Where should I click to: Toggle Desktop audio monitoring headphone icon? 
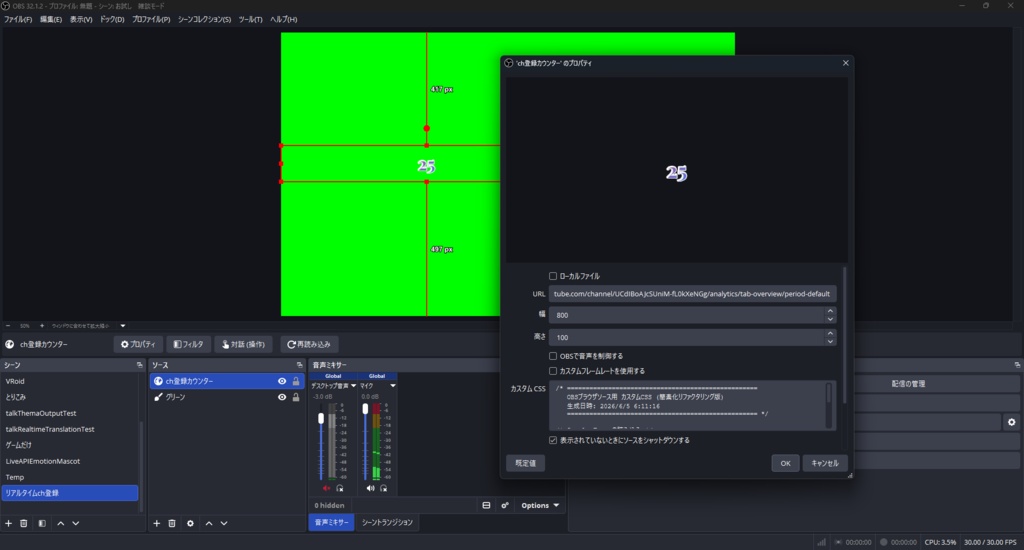click(340, 489)
